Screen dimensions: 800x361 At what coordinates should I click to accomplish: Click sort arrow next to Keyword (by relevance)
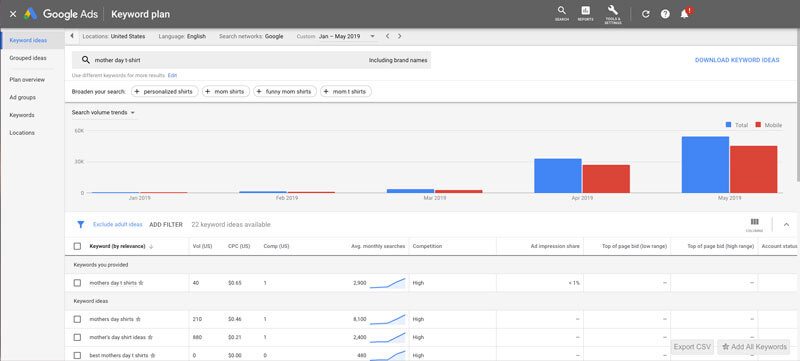click(x=152, y=246)
